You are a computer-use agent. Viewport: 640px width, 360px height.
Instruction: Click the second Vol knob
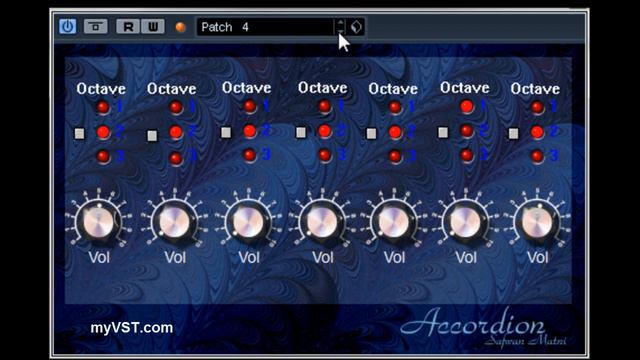(174, 222)
